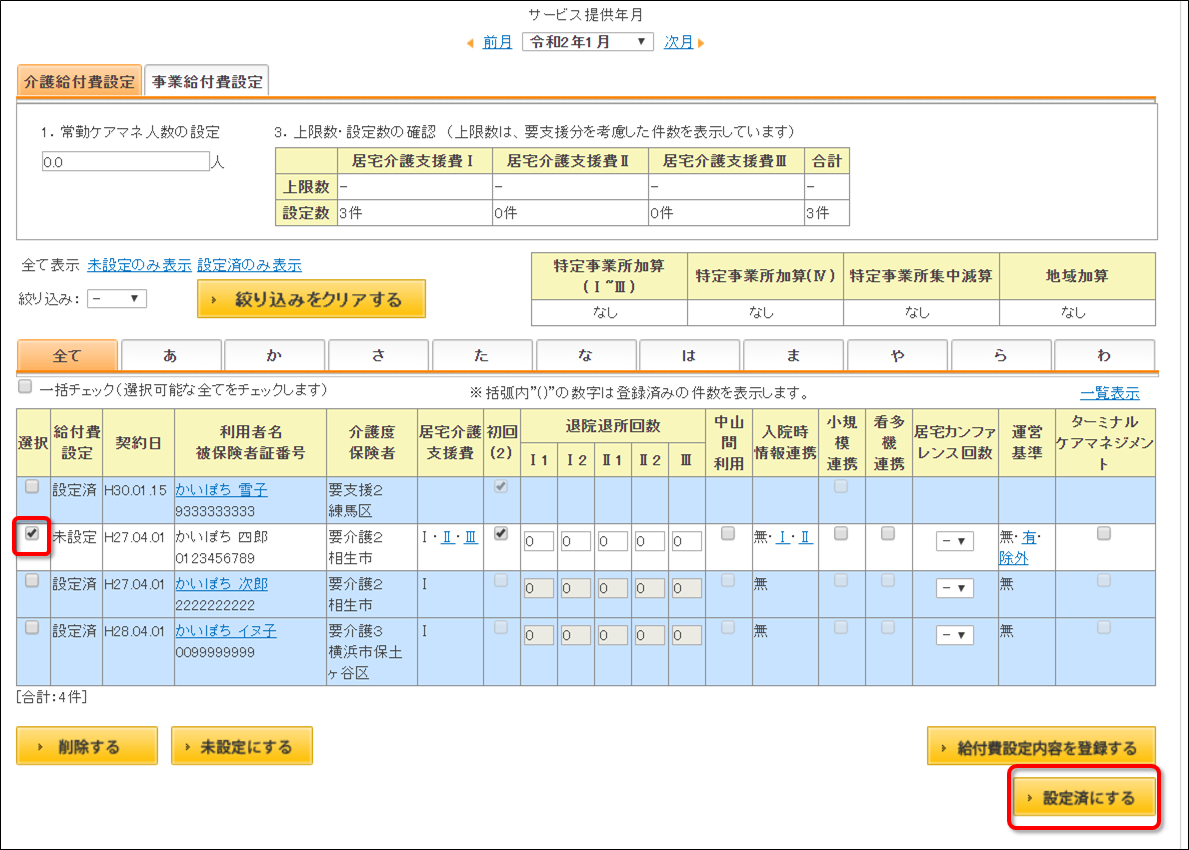Click Ⅰ2 退院退所回数 field in 四郎 row
This screenshot has height=850, width=1189.
[576, 541]
